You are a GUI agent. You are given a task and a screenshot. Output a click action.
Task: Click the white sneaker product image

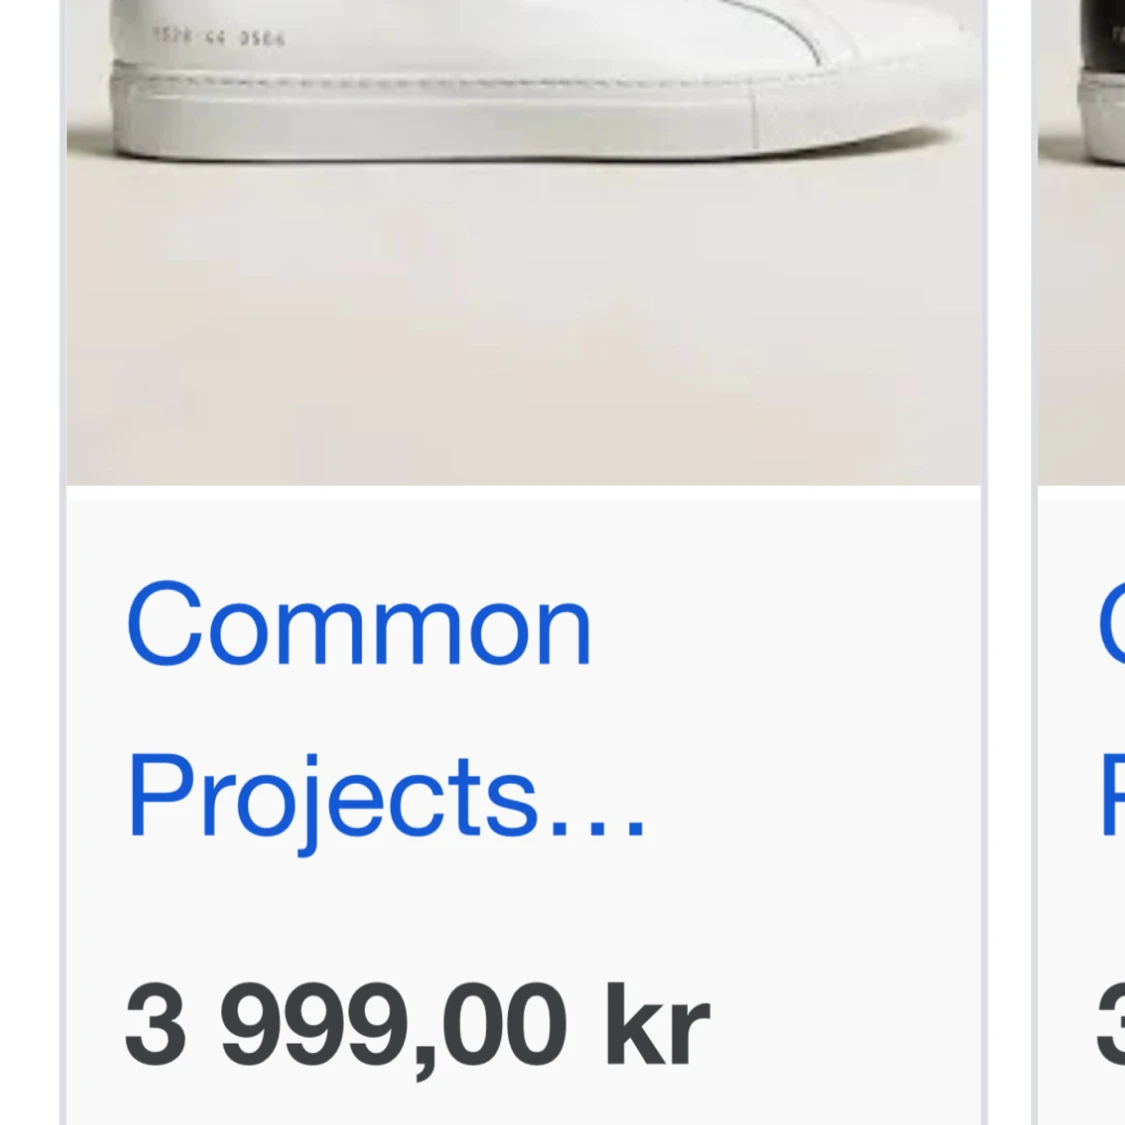524,243
